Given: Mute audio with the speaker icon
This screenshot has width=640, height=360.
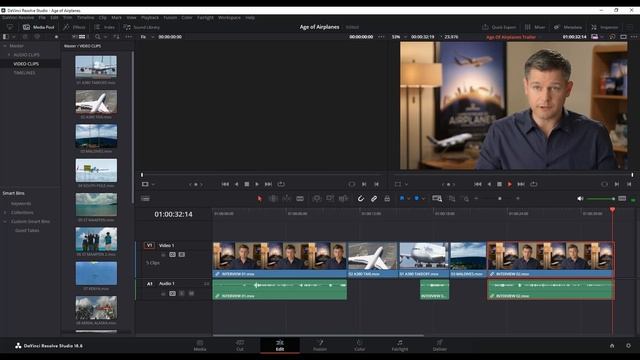Looking at the screenshot, I should (580, 199).
